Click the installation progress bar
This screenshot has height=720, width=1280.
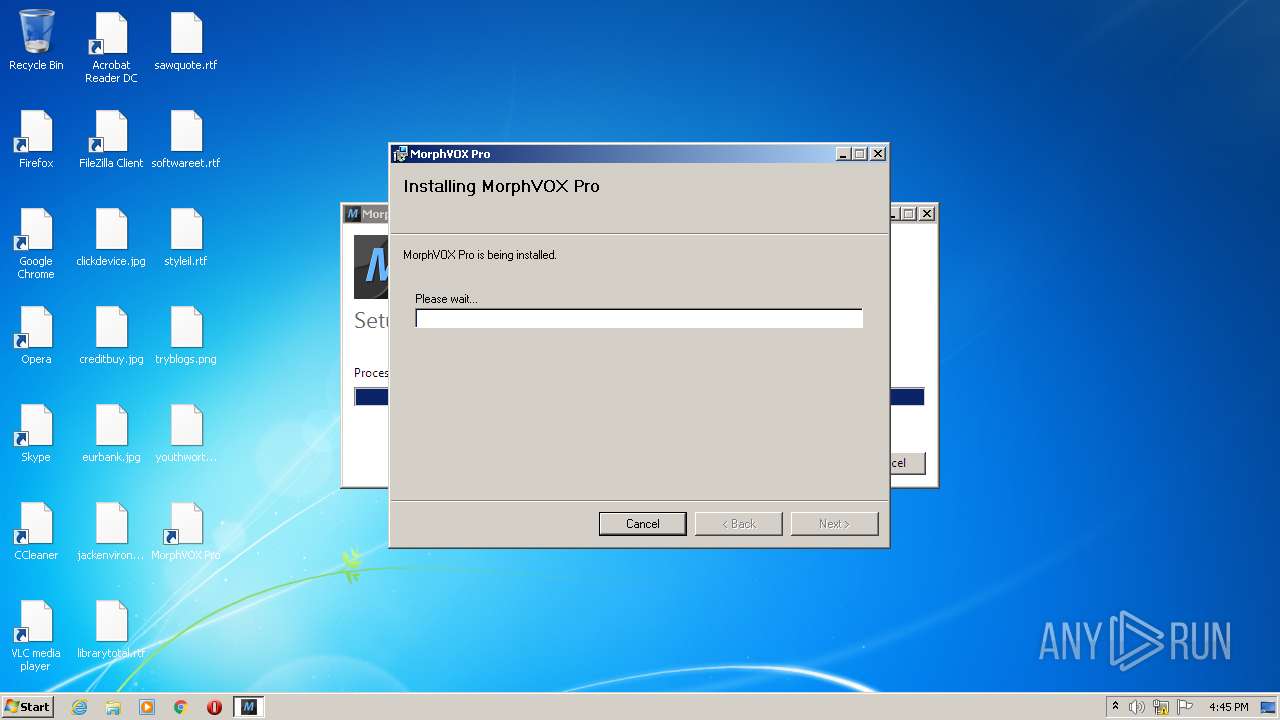tap(639, 318)
